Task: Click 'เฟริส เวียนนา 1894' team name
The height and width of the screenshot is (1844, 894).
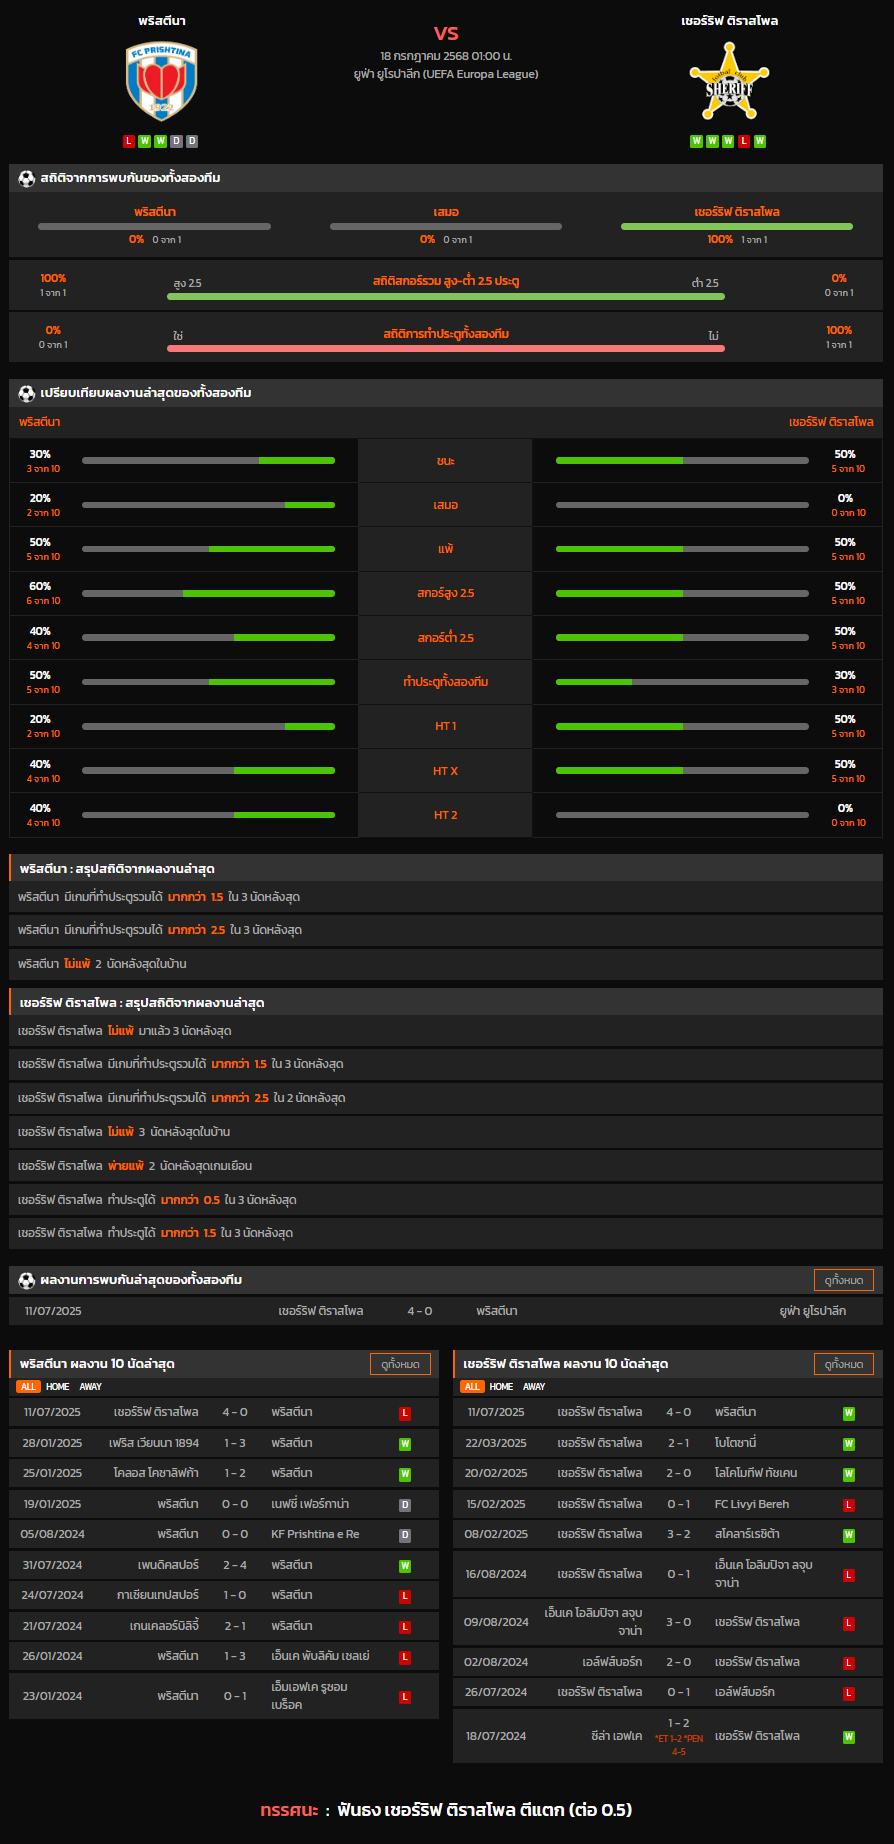Action: click(x=154, y=1443)
